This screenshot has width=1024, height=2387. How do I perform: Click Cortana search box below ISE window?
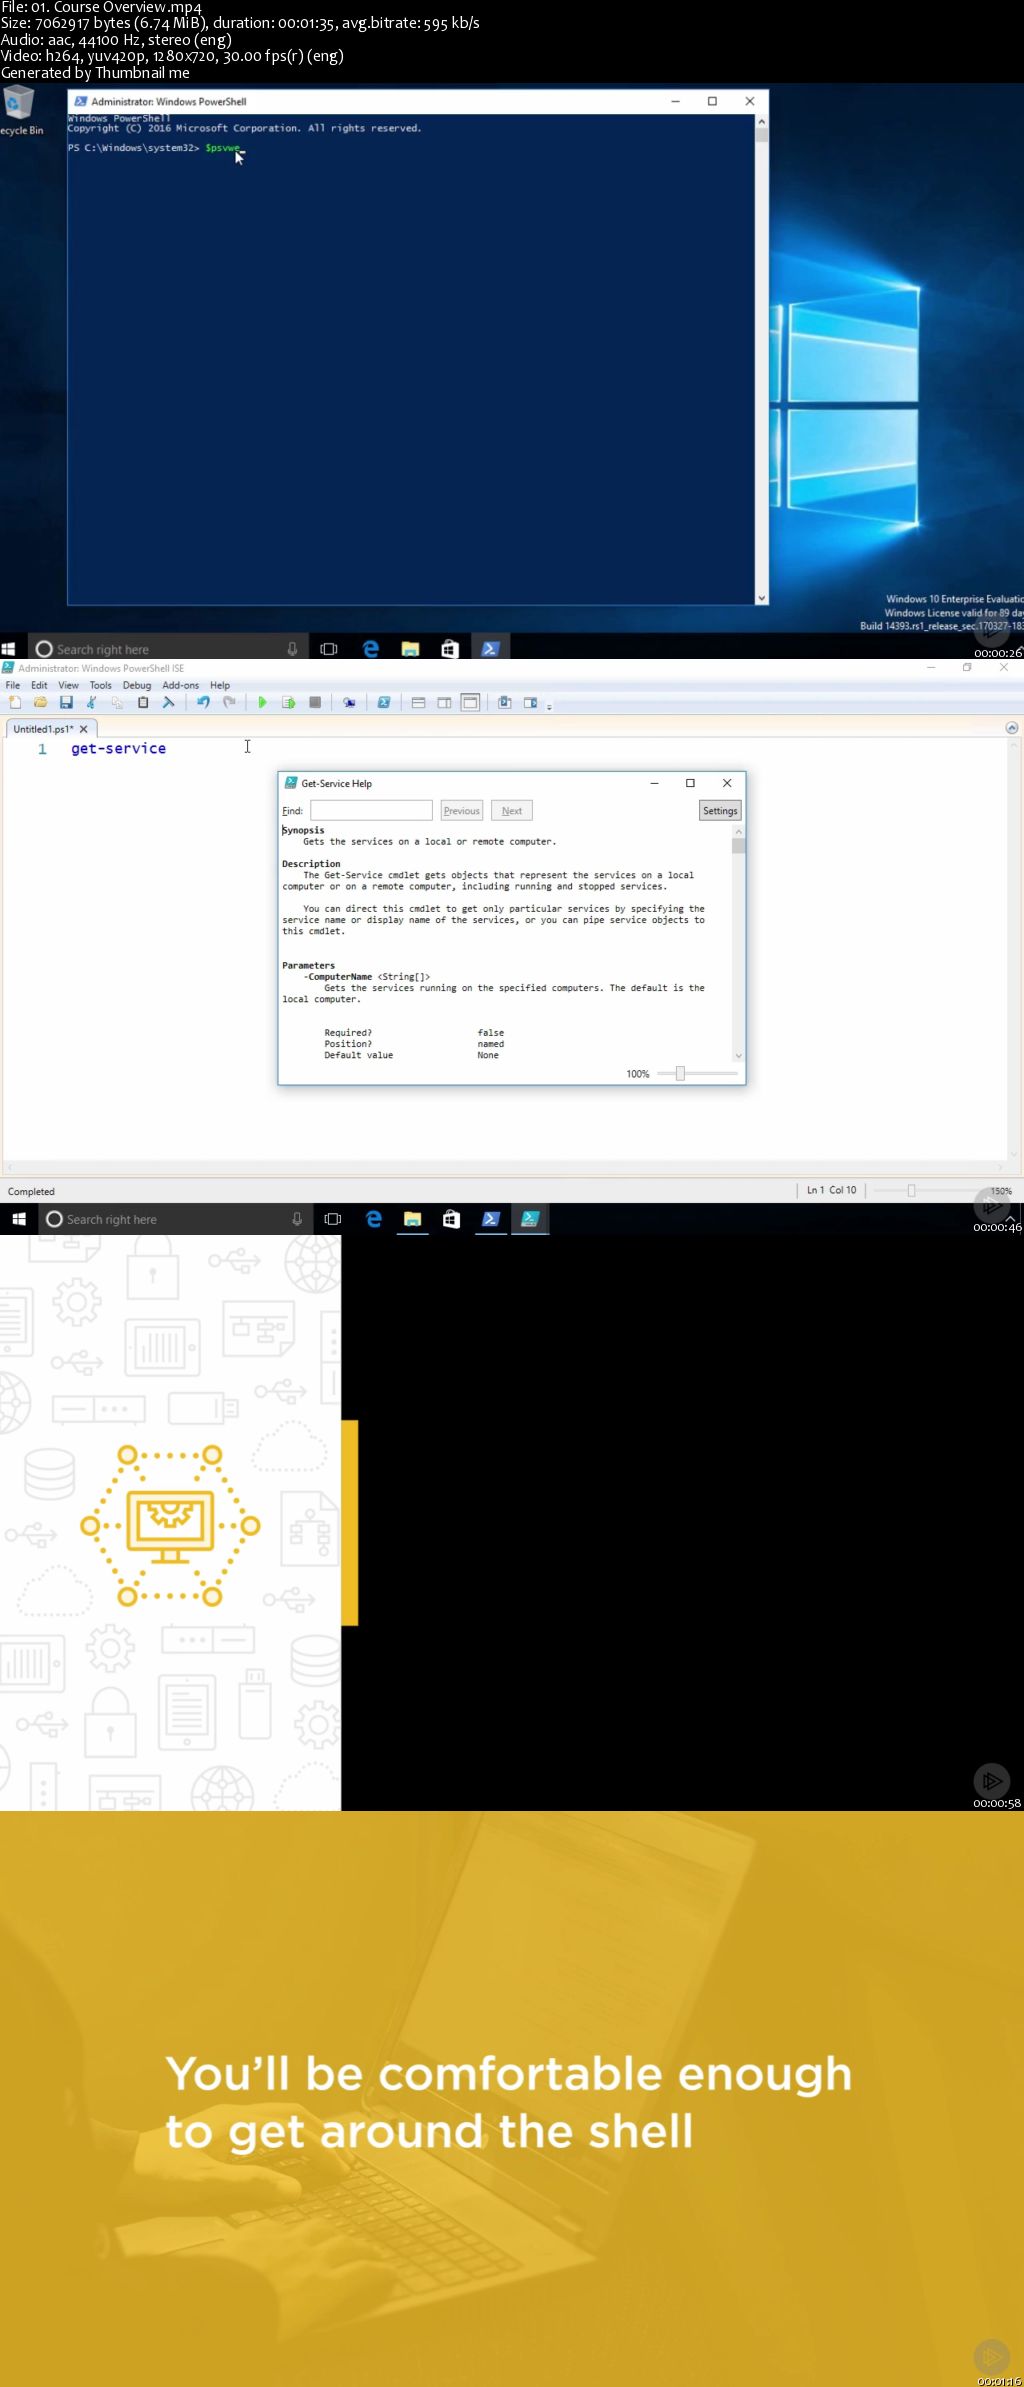pos(174,1219)
